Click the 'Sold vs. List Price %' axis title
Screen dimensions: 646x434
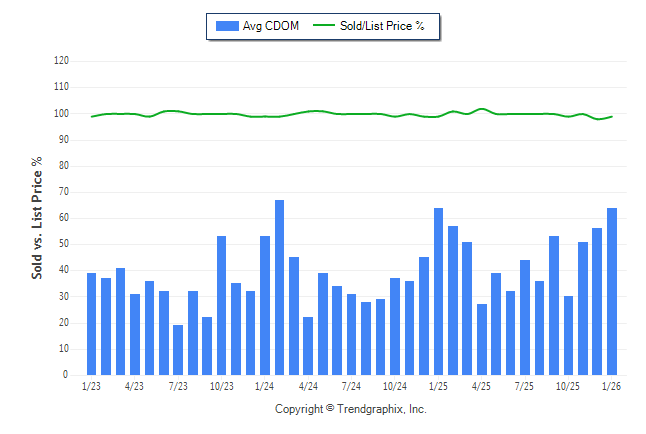click(37, 217)
